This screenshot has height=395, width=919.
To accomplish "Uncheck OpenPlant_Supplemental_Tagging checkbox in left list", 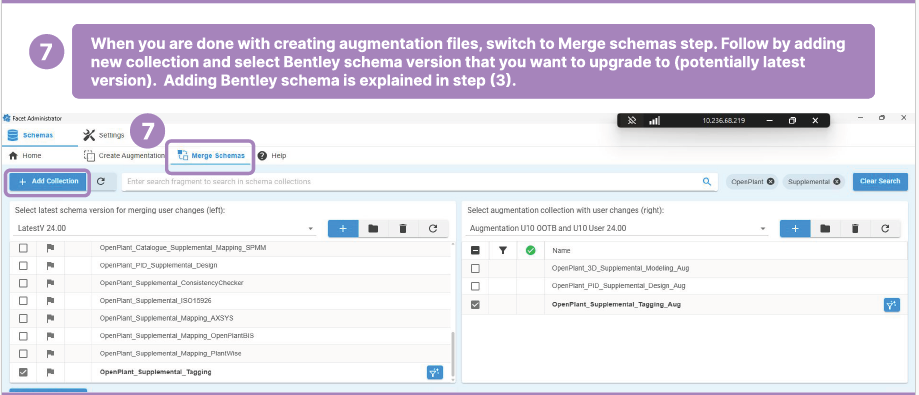I will tap(23, 372).
